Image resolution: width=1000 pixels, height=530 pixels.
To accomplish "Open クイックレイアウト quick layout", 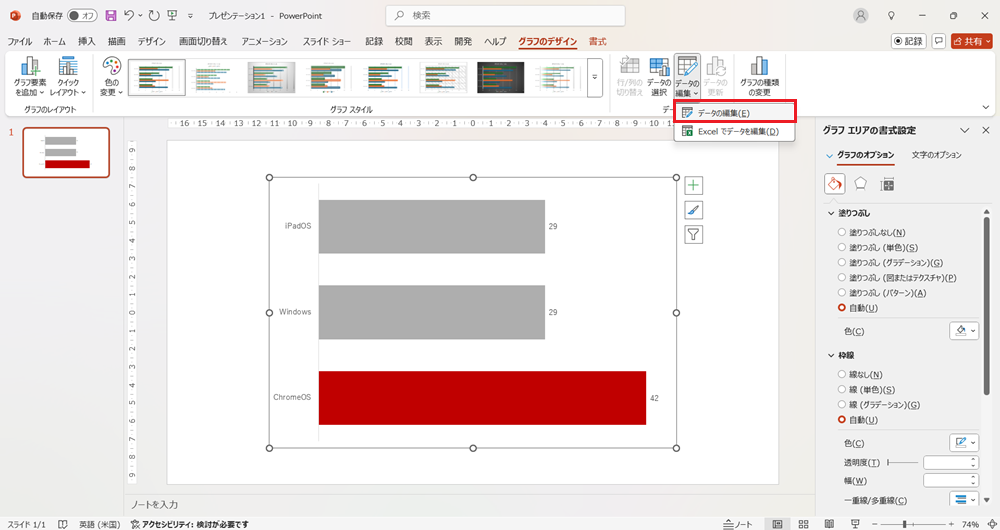I will point(68,77).
